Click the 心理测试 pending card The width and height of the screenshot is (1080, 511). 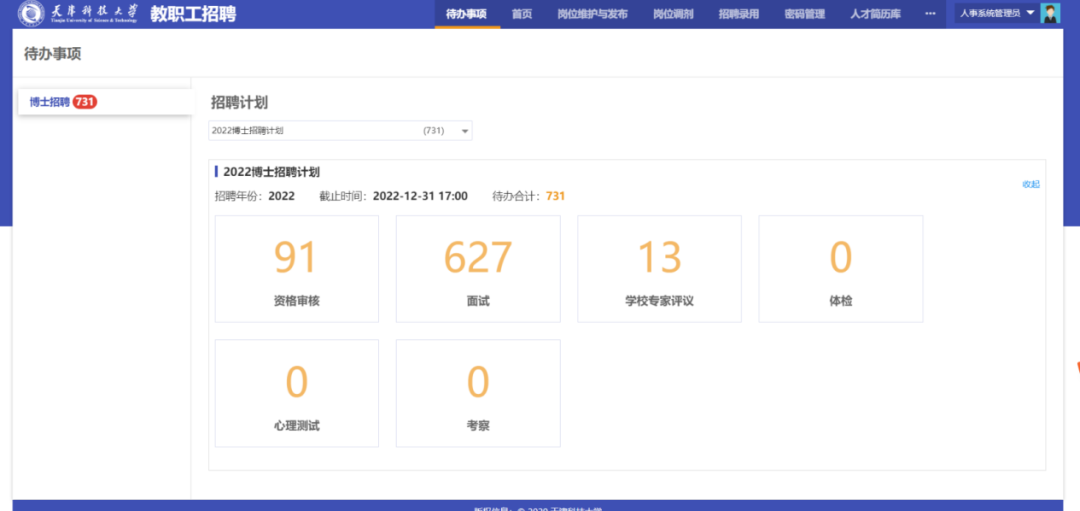click(x=296, y=393)
